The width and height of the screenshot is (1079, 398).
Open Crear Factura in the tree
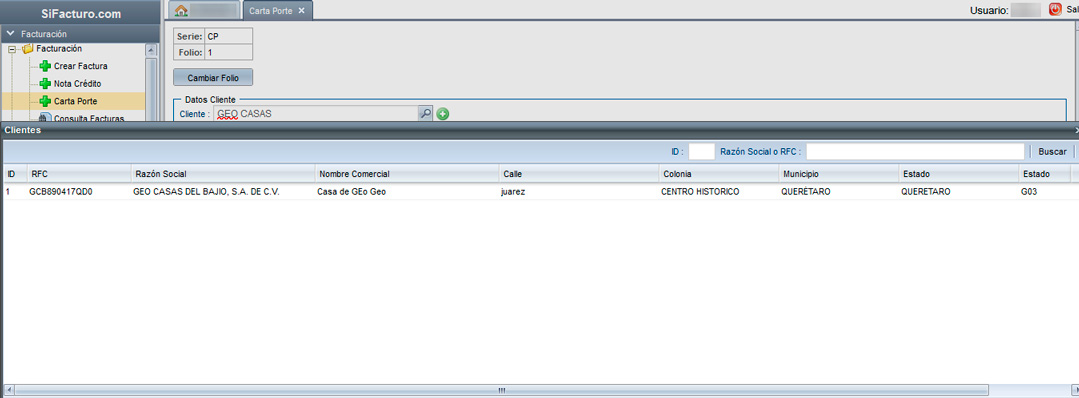[81, 66]
